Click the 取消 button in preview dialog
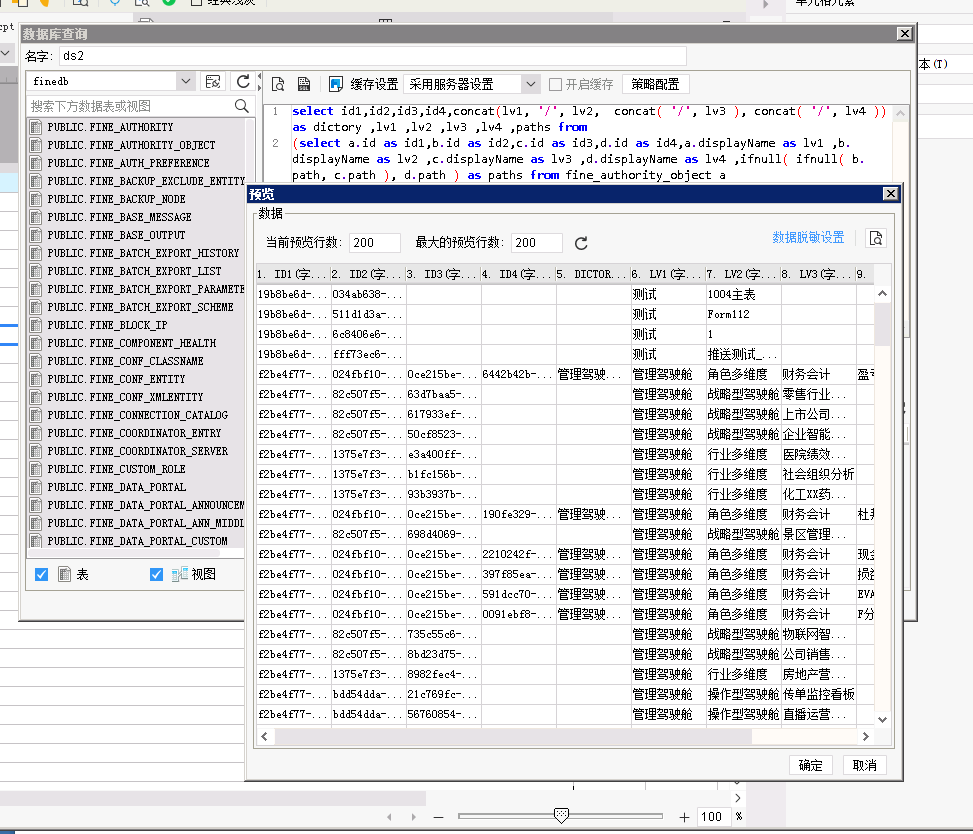 pos(864,765)
